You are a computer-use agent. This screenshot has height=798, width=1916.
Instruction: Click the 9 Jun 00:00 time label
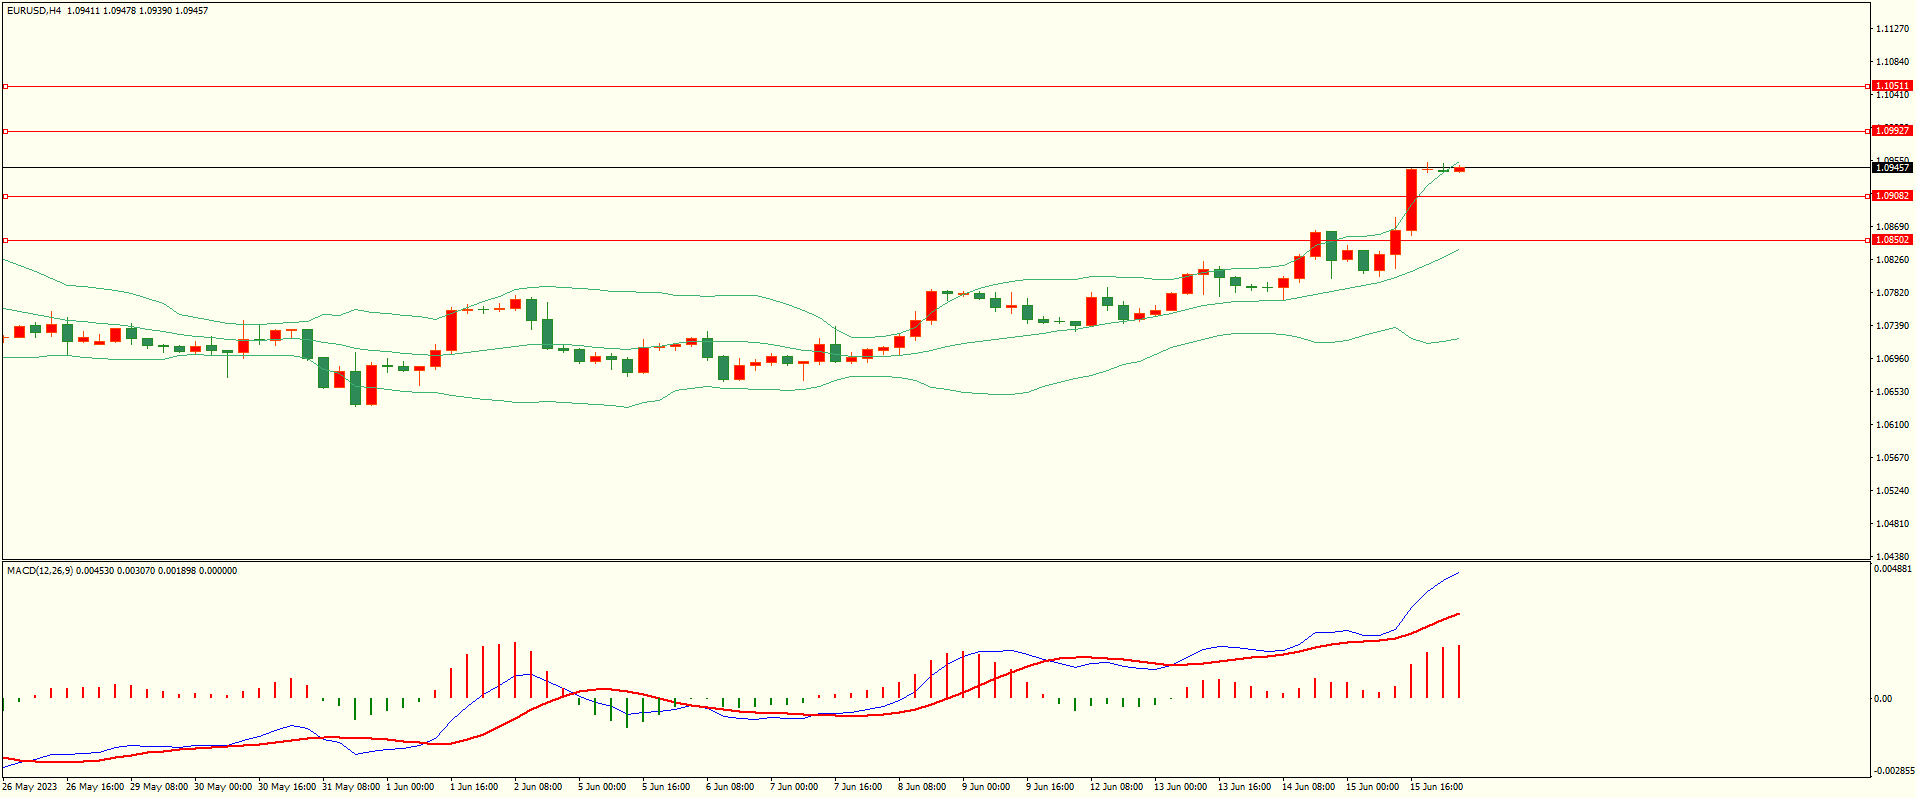click(986, 787)
